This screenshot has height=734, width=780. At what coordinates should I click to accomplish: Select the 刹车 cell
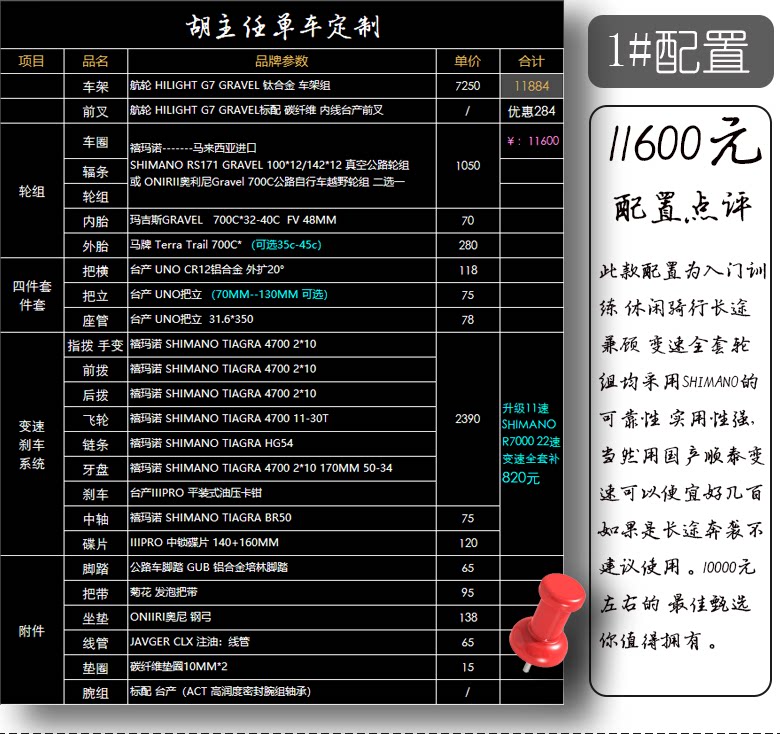96,494
